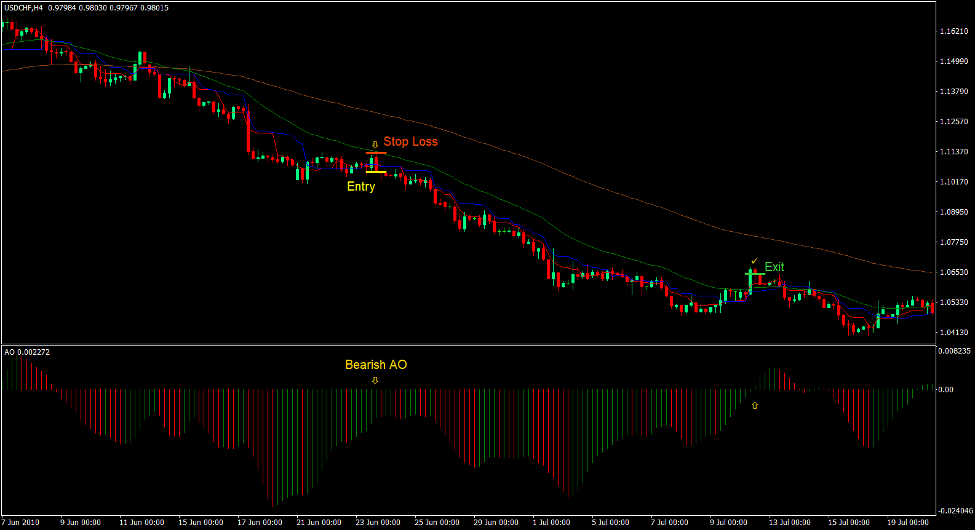Click the 1.06530 price level label
The width and height of the screenshot is (977, 531).
pos(954,272)
